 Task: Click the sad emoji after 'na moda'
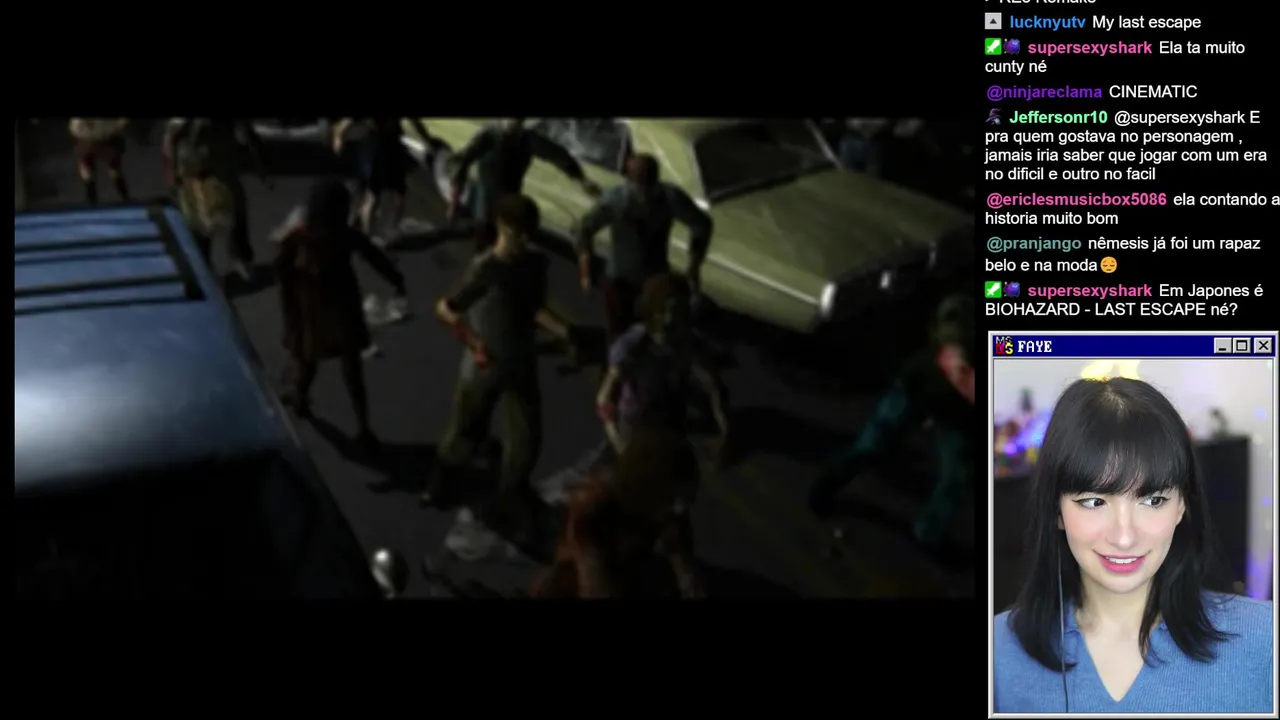tap(1108, 265)
